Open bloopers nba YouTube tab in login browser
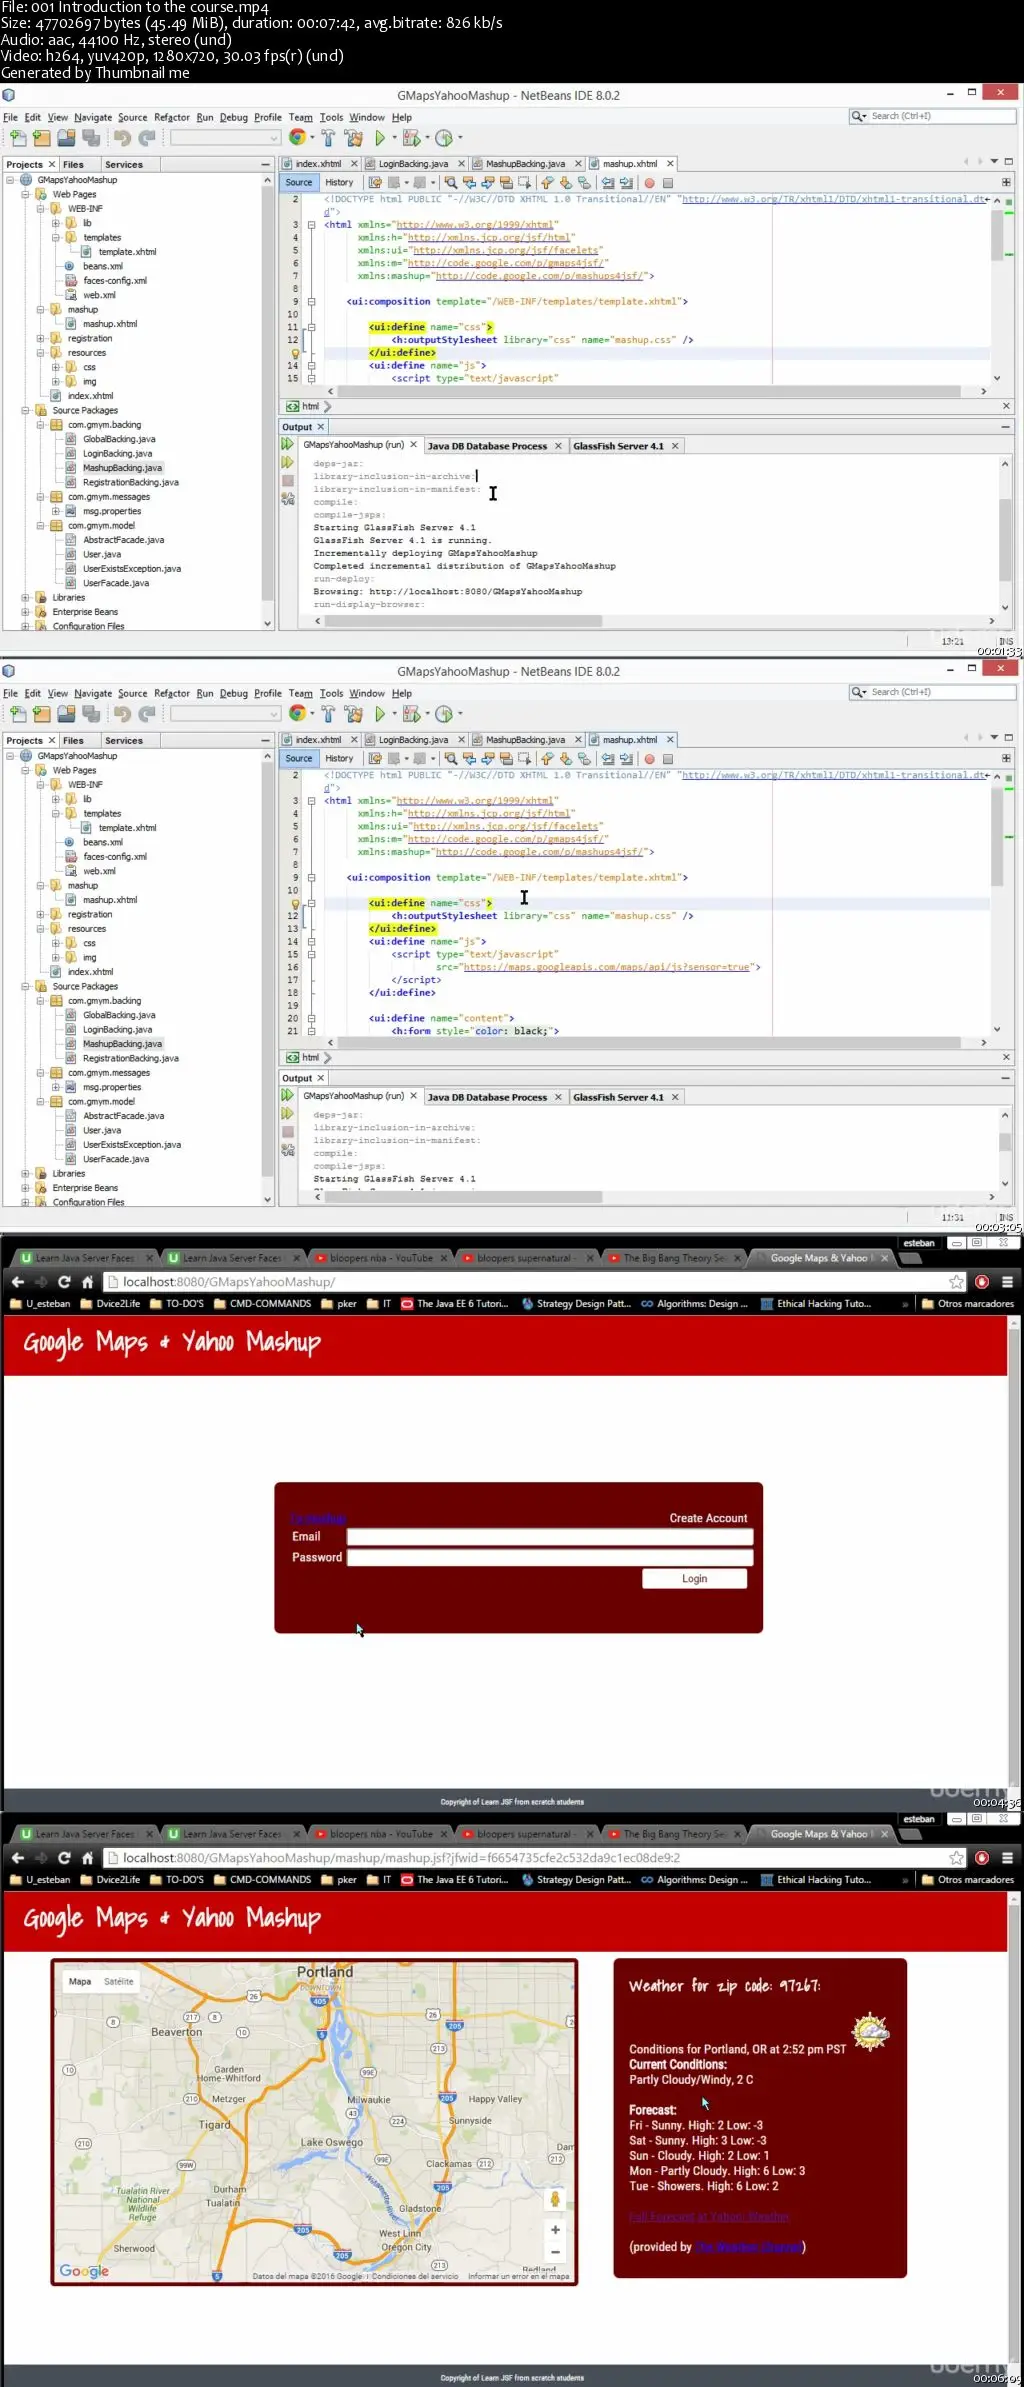 click(381, 1258)
